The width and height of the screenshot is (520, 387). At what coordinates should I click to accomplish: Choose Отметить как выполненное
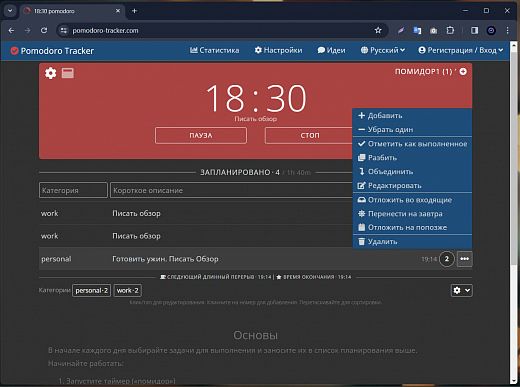[x=412, y=144]
